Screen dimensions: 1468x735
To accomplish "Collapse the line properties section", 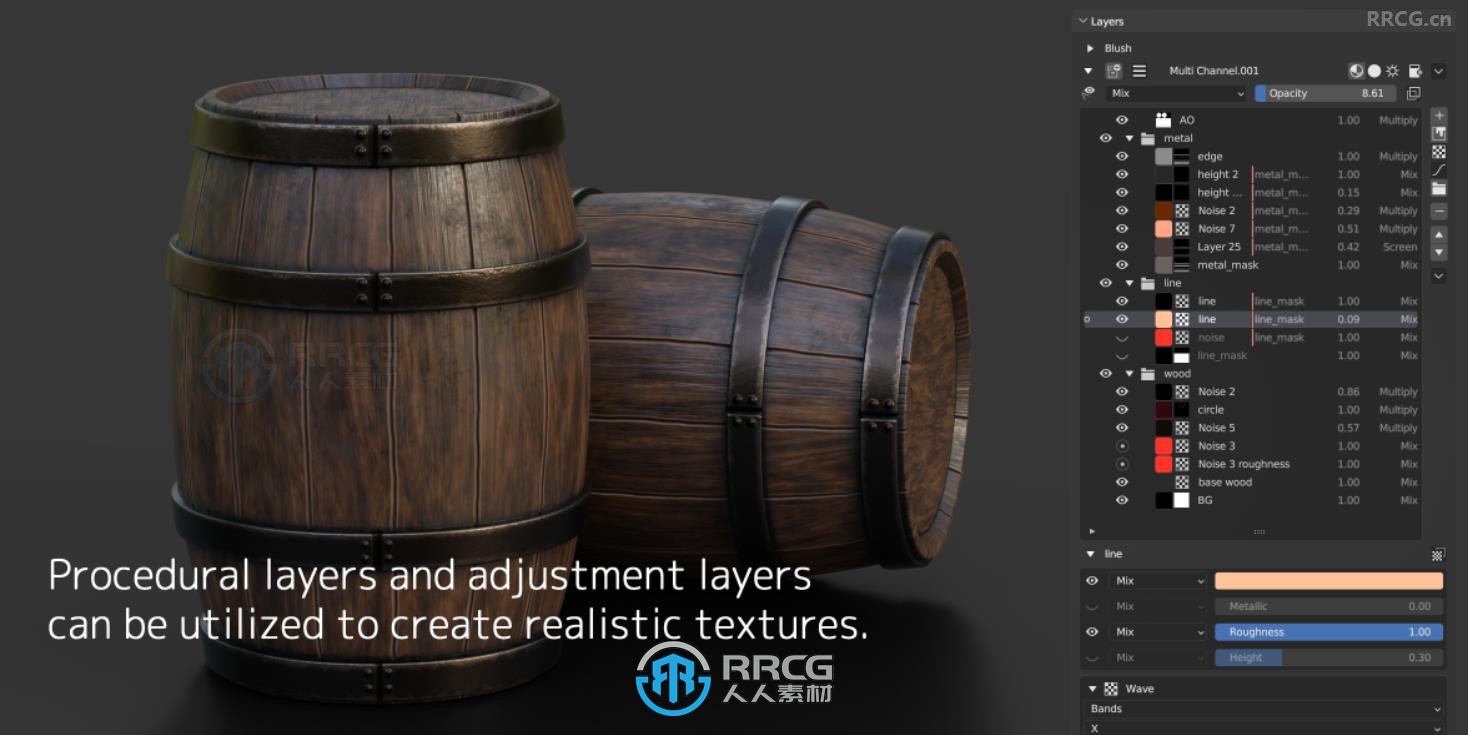I will click(1090, 554).
